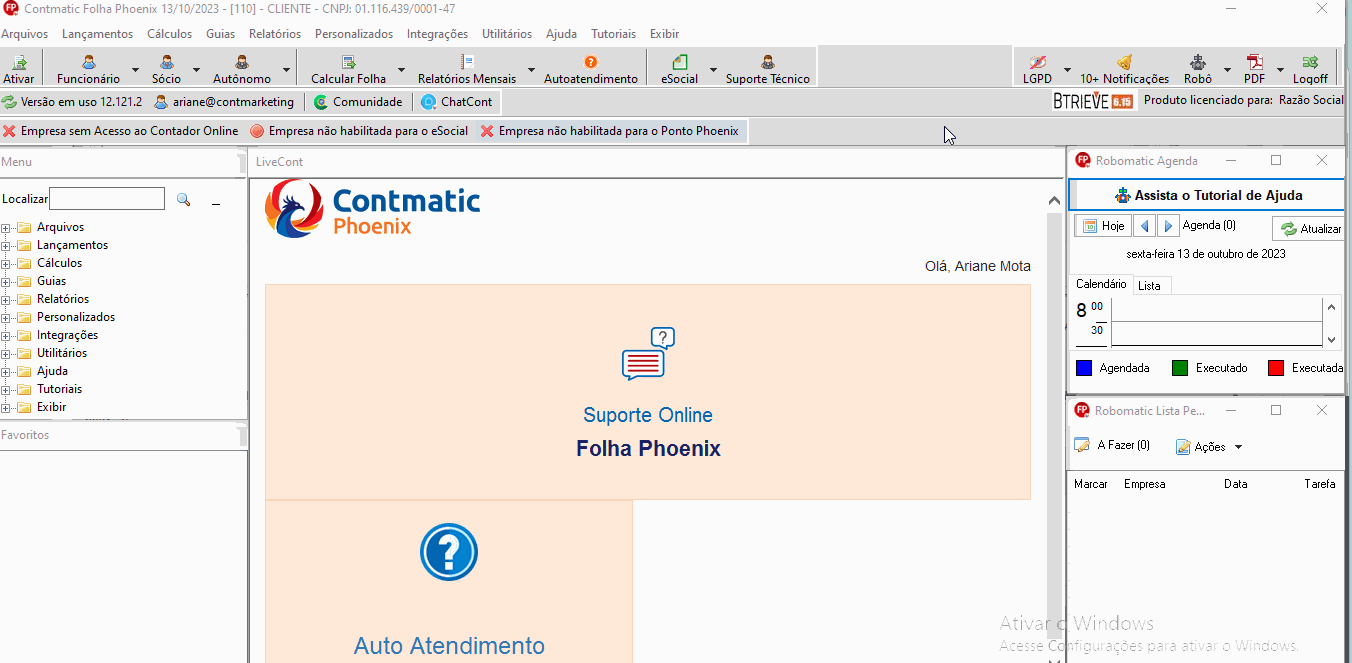The width and height of the screenshot is (1352, 663).
Task: Open the Integrações menu
Action: 437,33
